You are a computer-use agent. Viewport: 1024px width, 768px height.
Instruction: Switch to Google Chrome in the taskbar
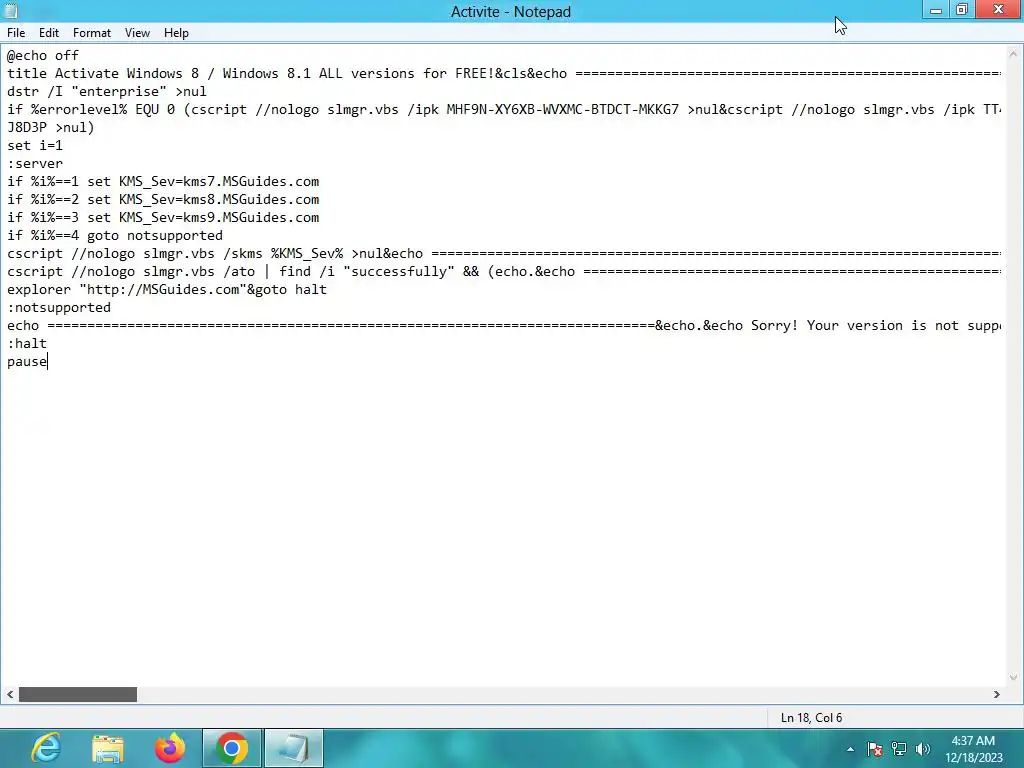[x=232, y=748]
